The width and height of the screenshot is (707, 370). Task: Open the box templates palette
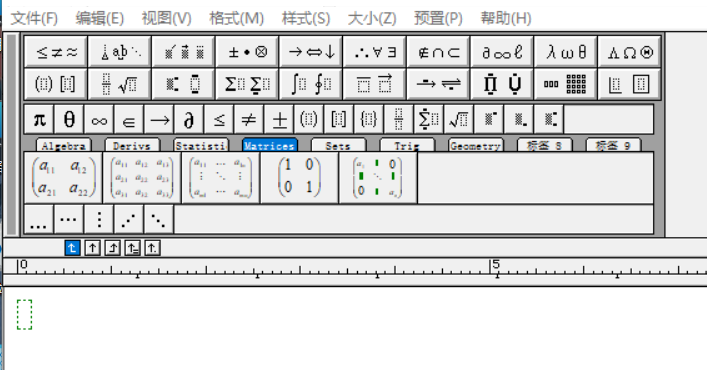tap(629, 84)
